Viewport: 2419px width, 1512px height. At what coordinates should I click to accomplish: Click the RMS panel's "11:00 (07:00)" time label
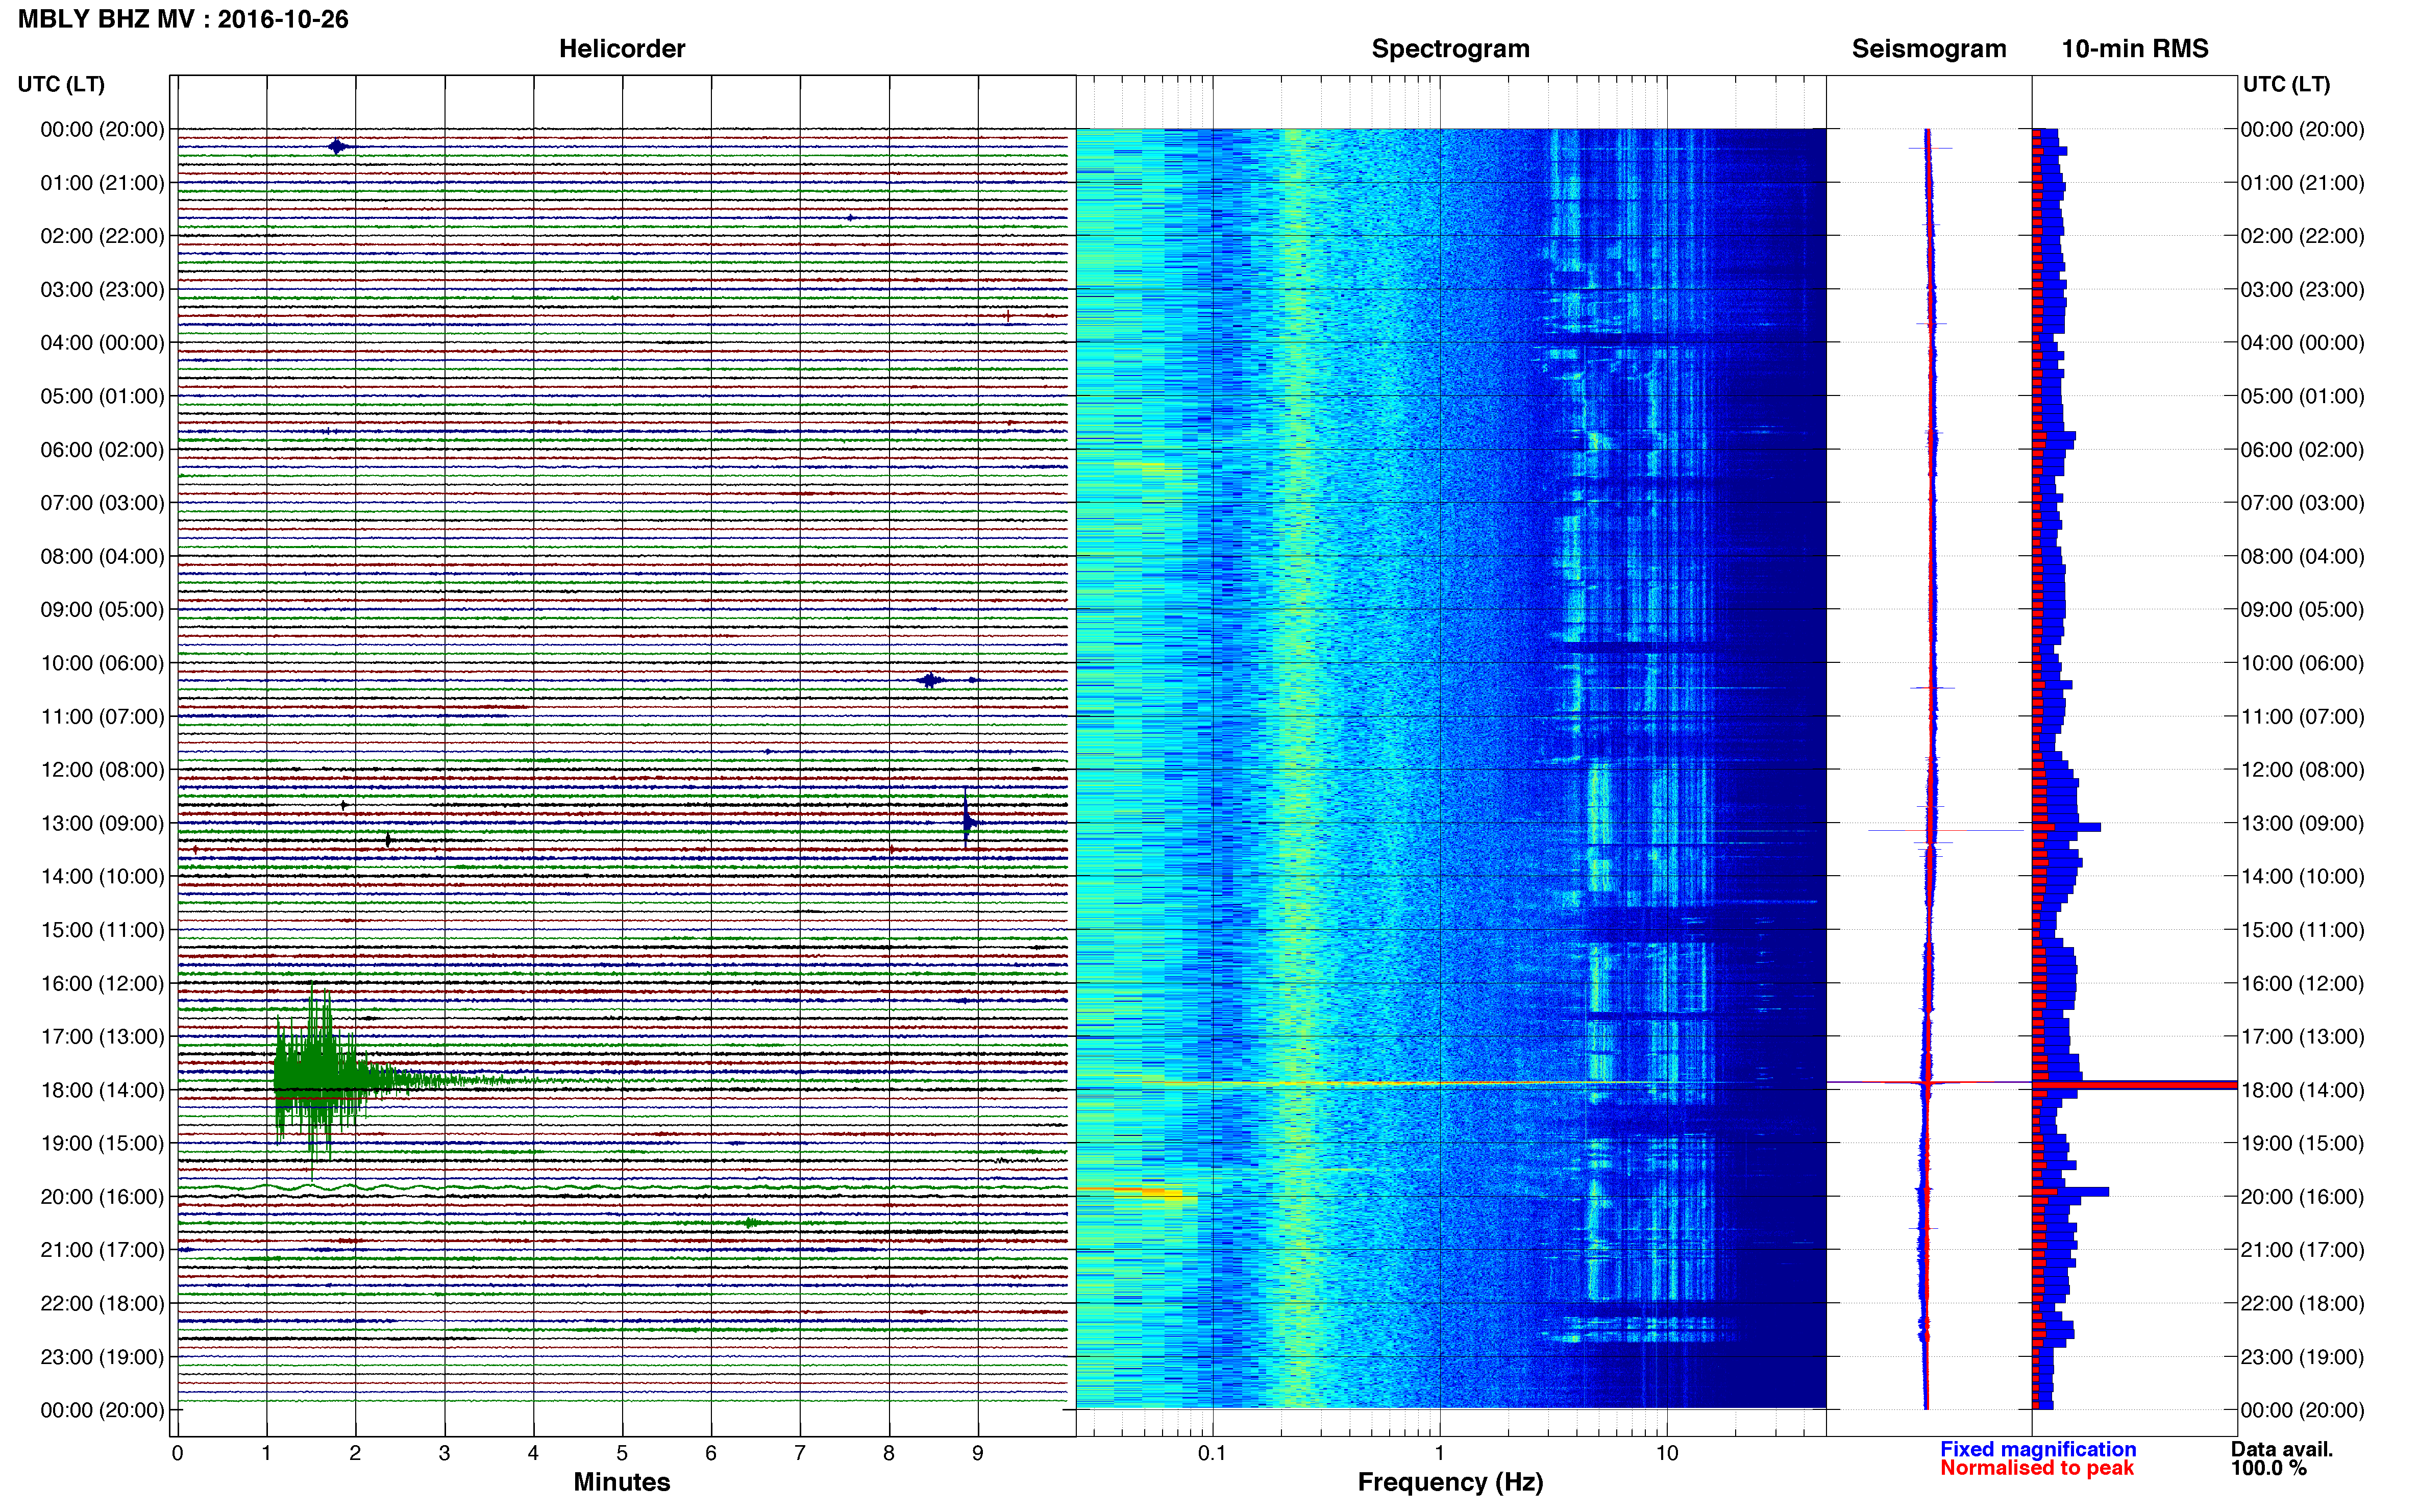point(2302,717)
